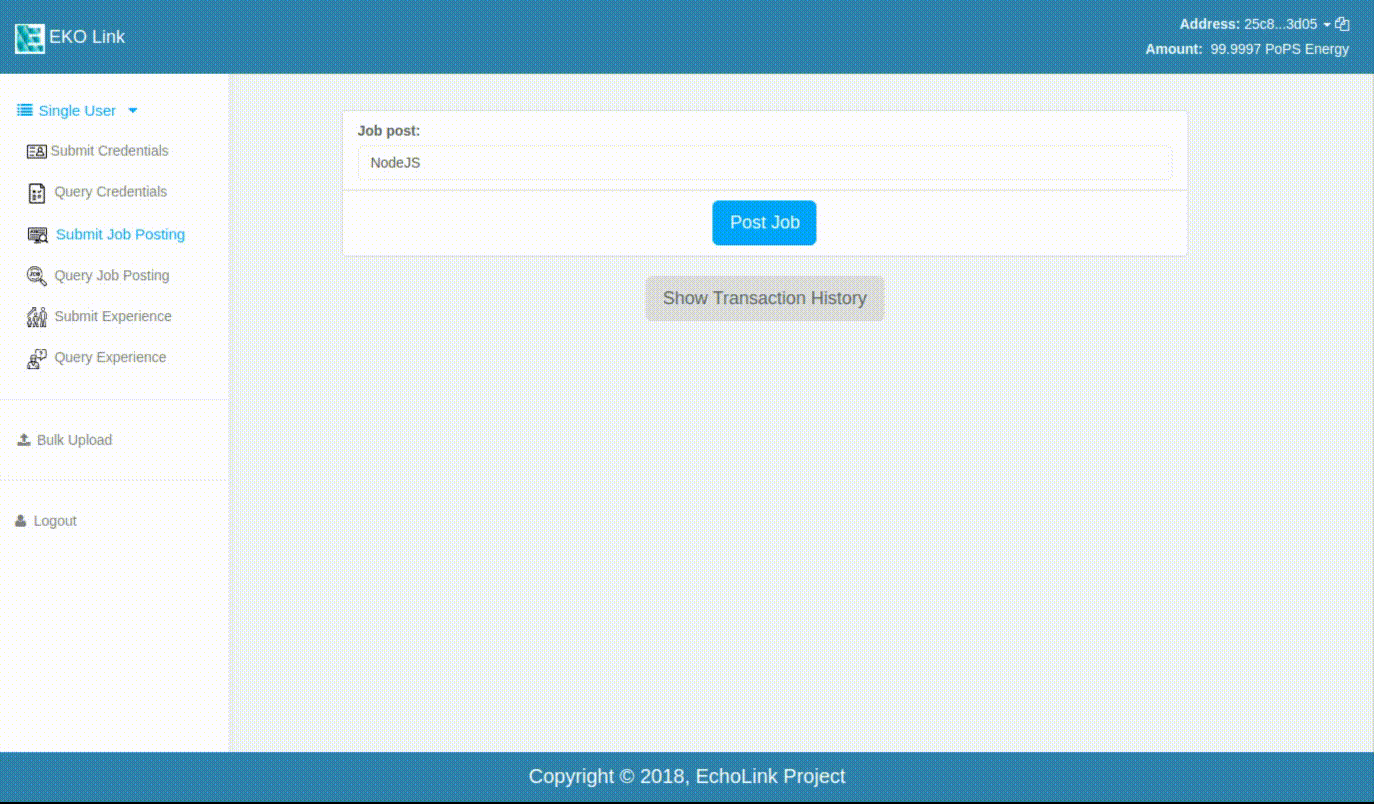Click the EKO Link logo icon

pos(29,38)
